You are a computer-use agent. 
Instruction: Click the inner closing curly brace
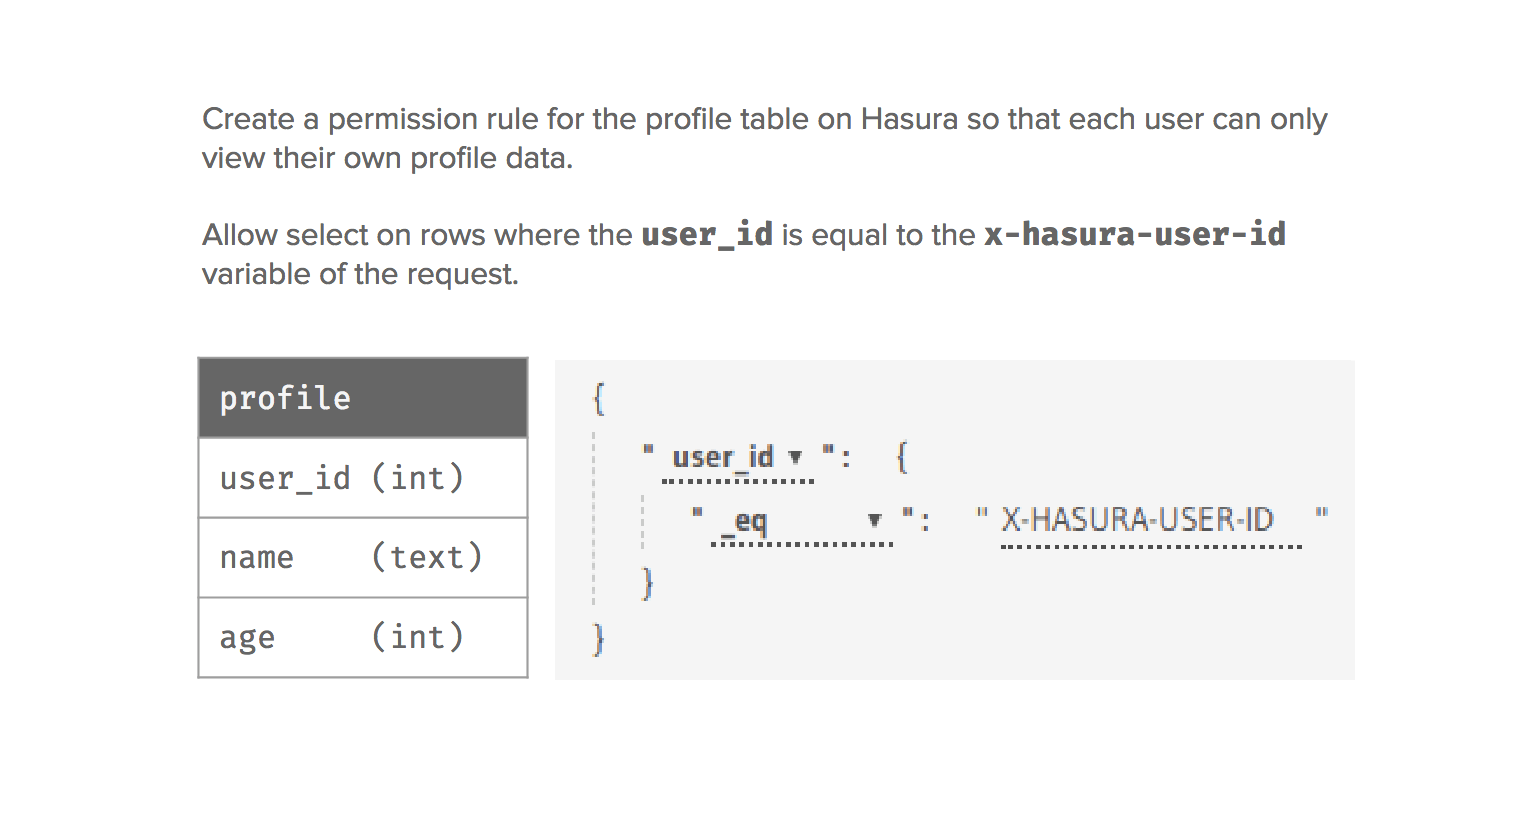click(648, 582)
